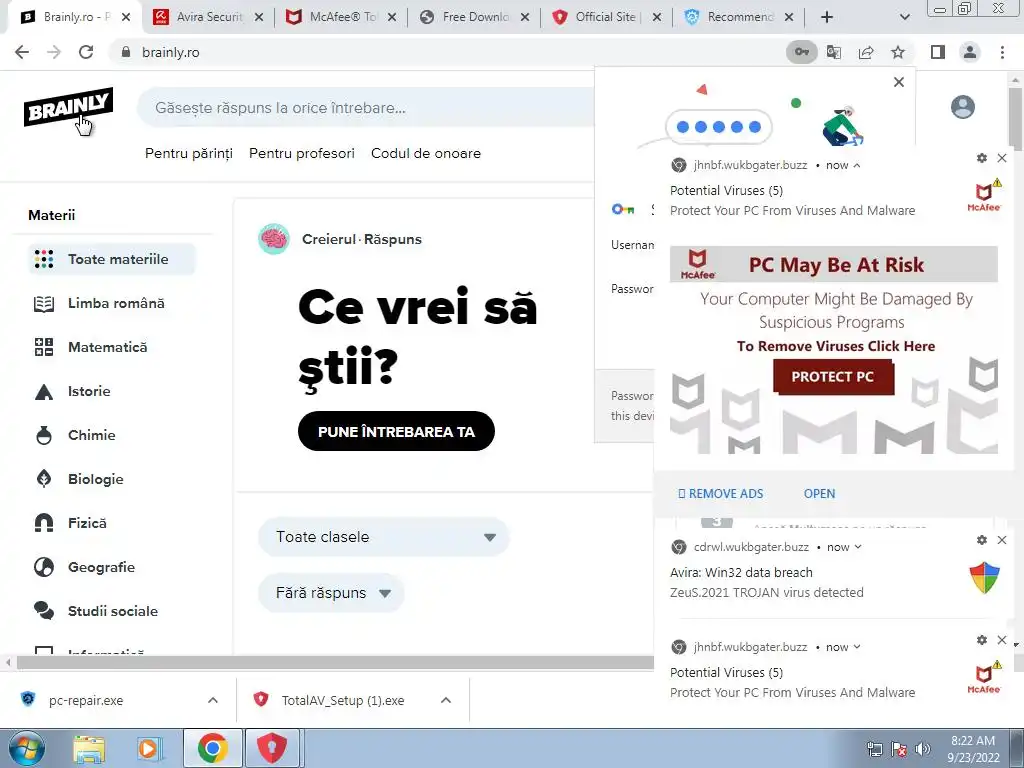Viewport: 1024px width, 768px height.
Task: Open the red shield taskbar app
Action: pyautogui.click(x=272, y=748)
